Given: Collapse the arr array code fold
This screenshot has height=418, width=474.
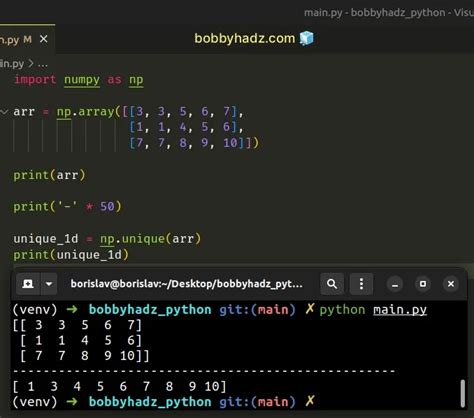Looking at the screenshot, I should [4, 112].
